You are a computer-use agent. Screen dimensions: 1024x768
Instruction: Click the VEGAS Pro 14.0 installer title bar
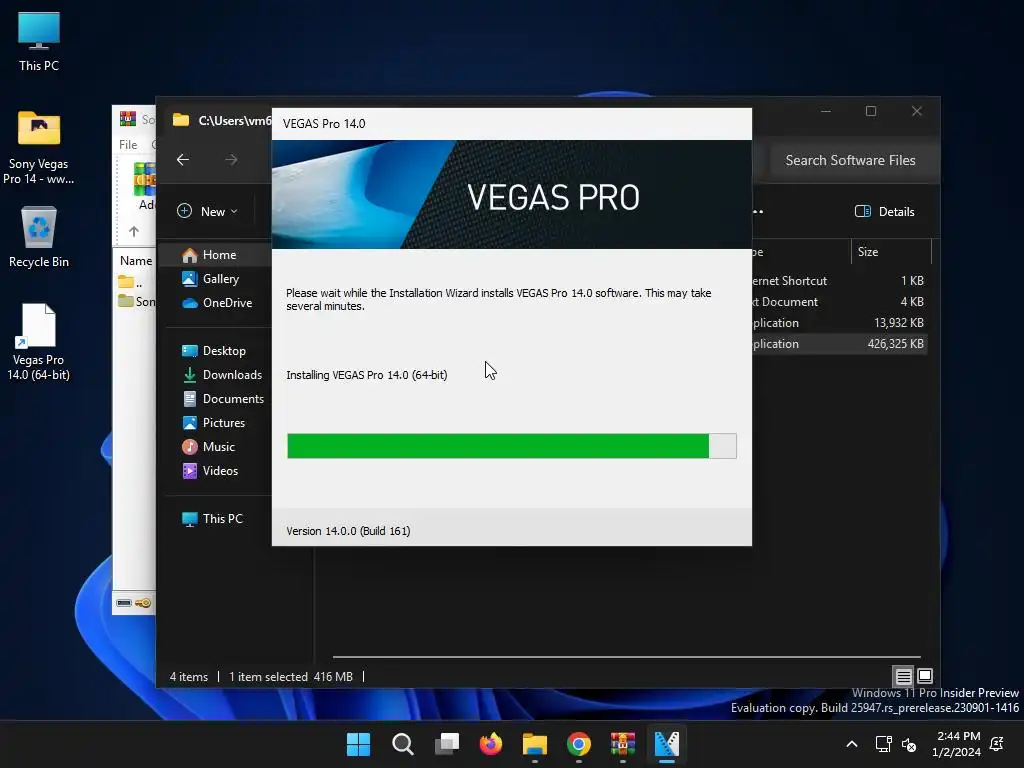[x=512, y=123]
